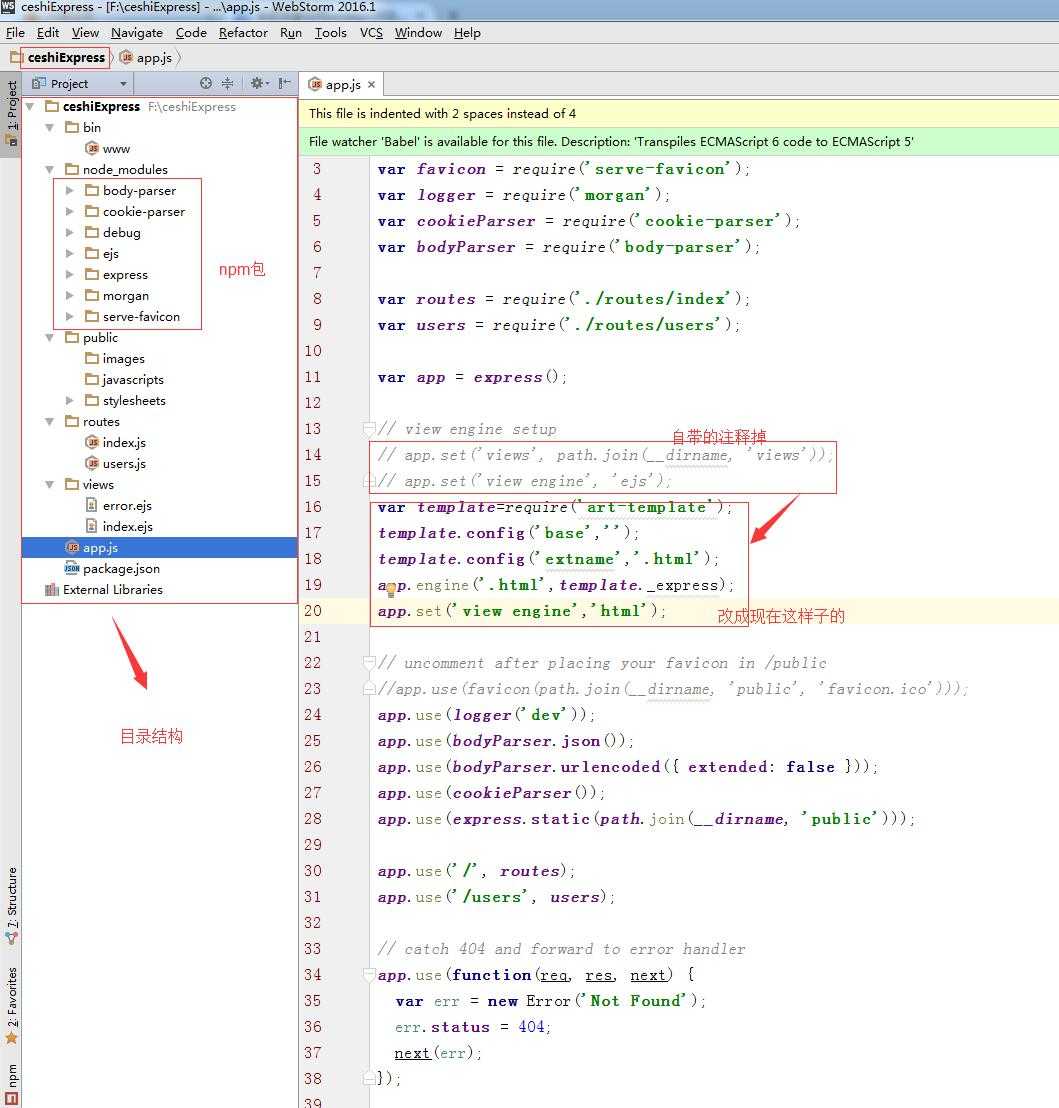Toggle code fold marker on line 22

(x=369, y=662)
